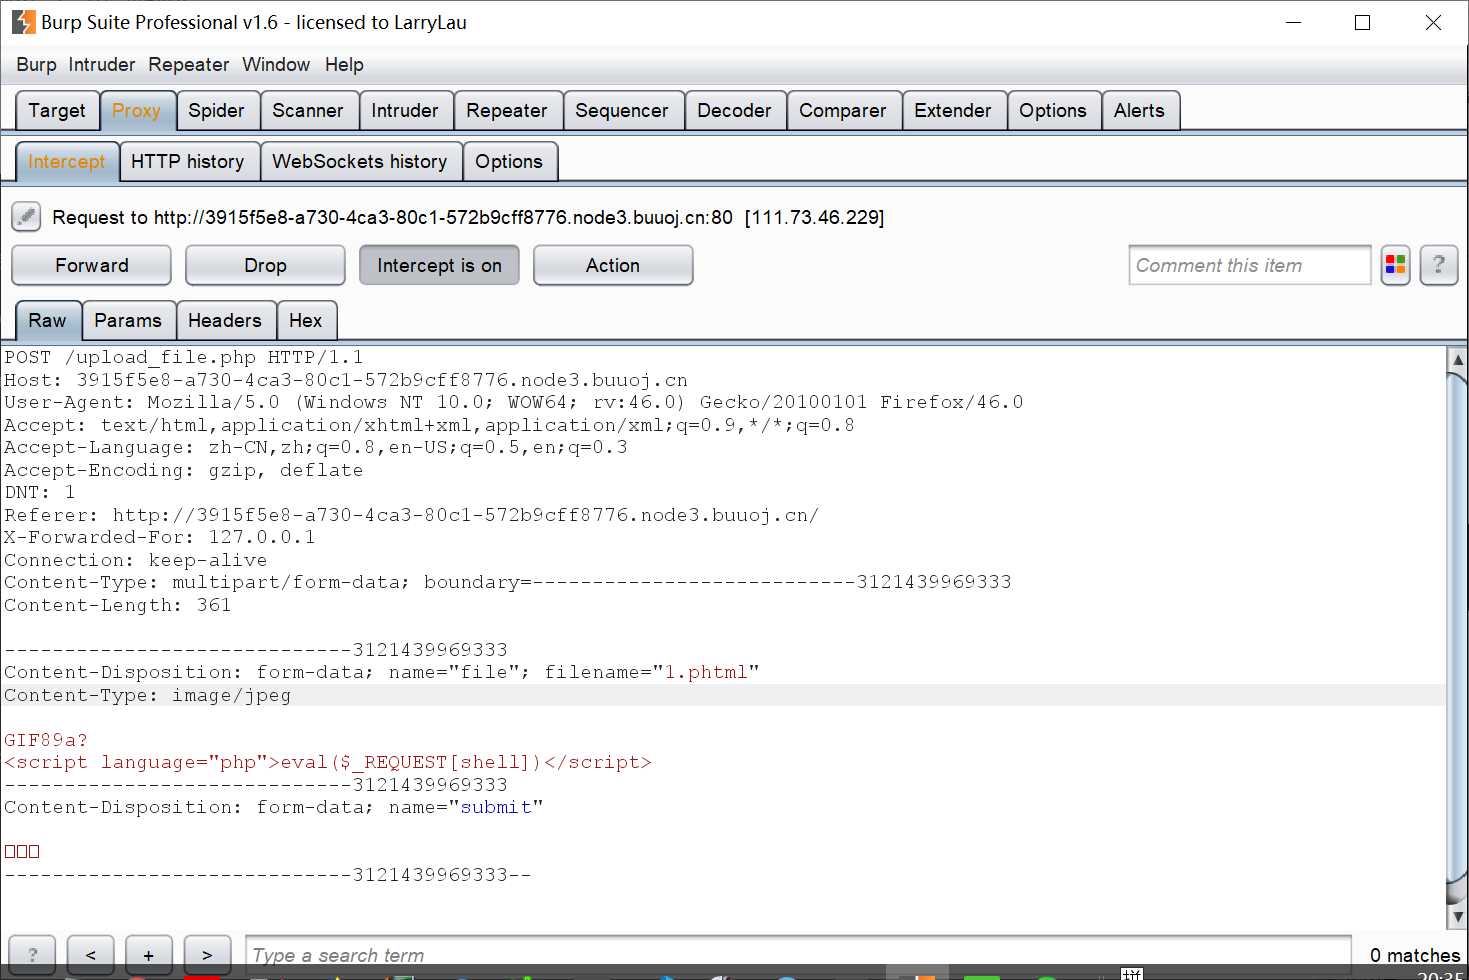Screen dimensions: 1469x980
Task: Click the DNT: 1 header line
Action: (x=40, y=492)
